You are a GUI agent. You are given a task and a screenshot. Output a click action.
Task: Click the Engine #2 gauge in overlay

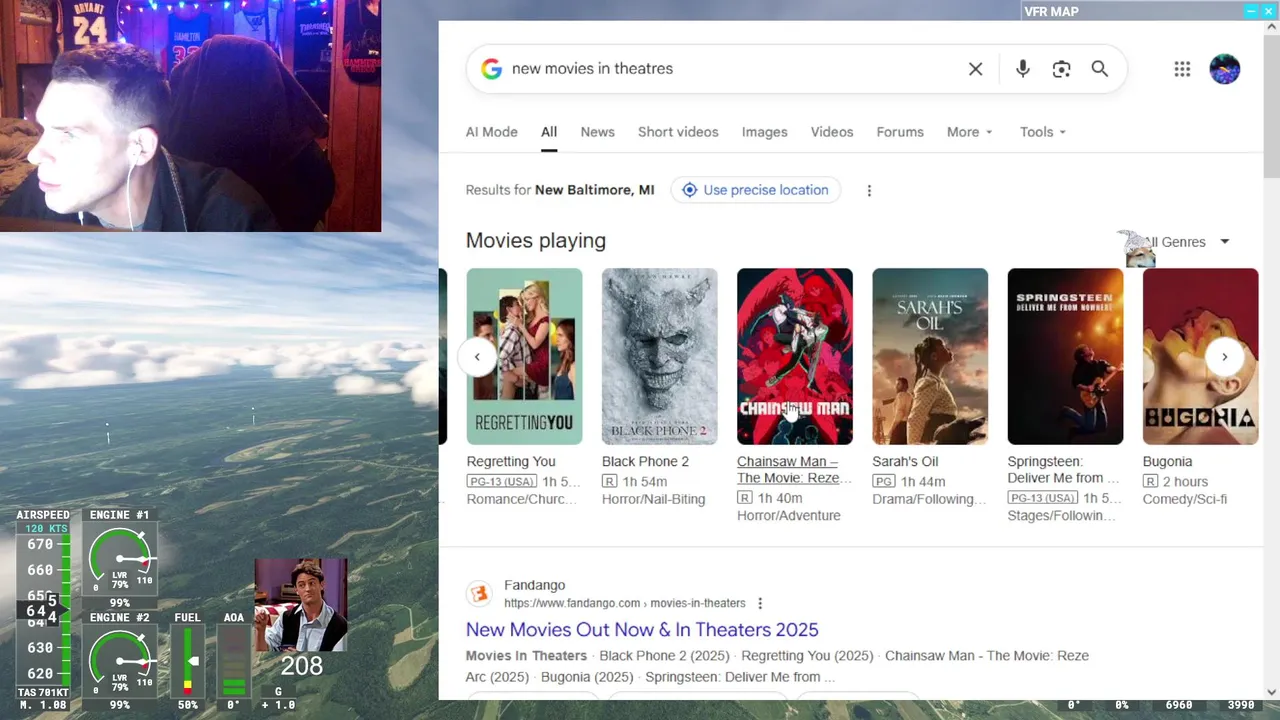click(120, 662)
